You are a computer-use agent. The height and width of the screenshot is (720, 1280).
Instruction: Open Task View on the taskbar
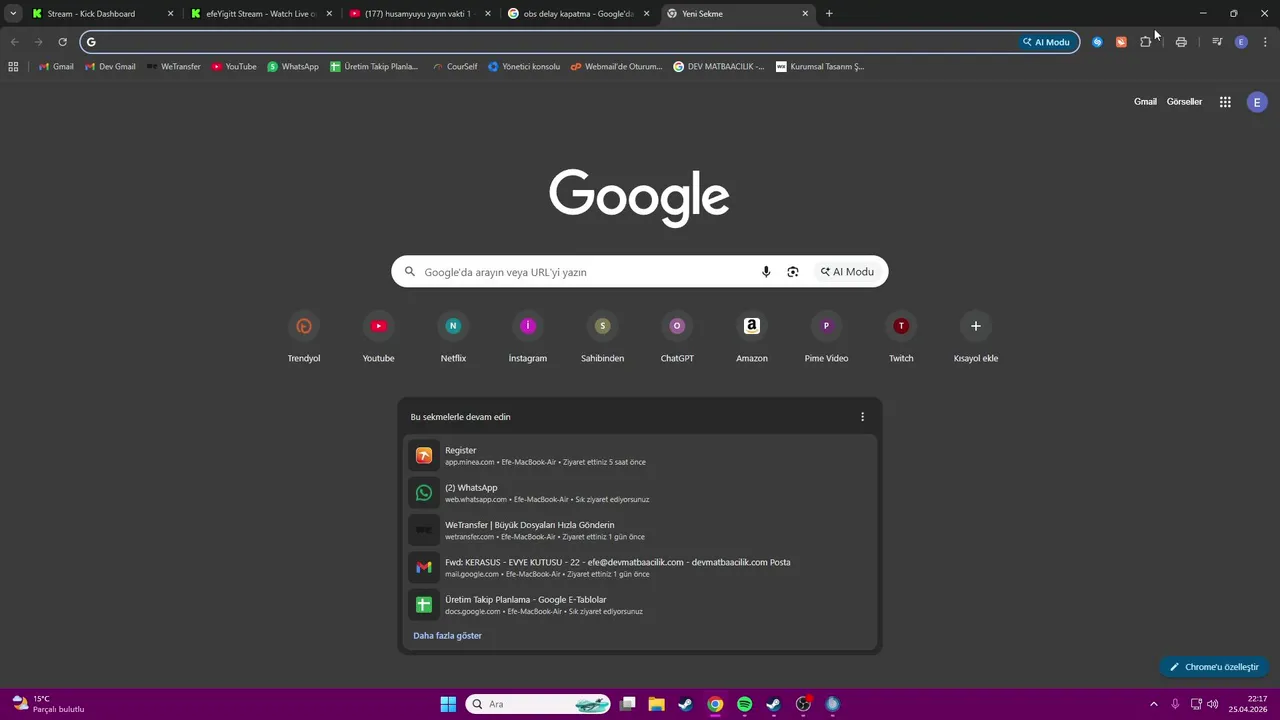[628, 704]
